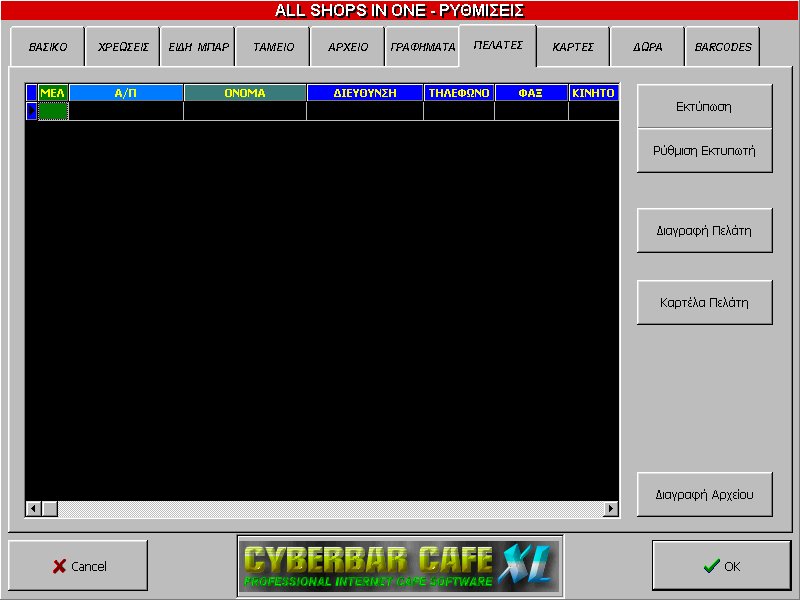The height and width of the screenshot is (600, 800).
Task: Confirm with the green checkmark OK button
Action: [x=721, y=566]
